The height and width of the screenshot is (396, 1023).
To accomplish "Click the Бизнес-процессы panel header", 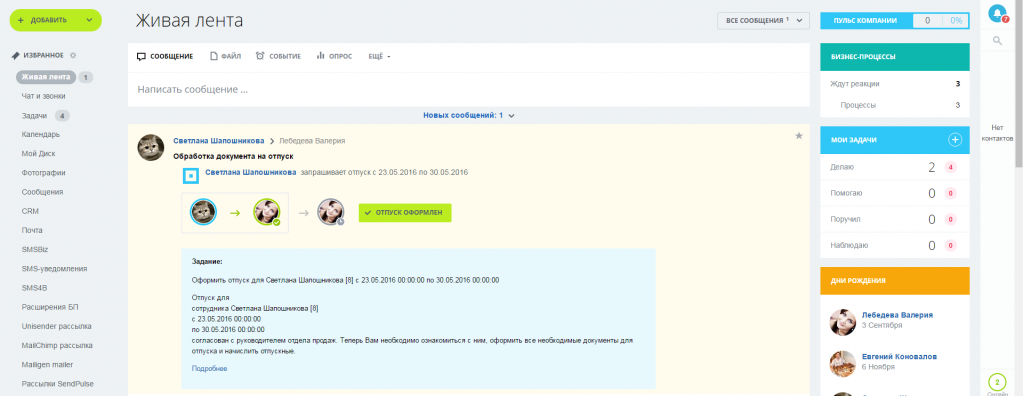I will point(894,57).
